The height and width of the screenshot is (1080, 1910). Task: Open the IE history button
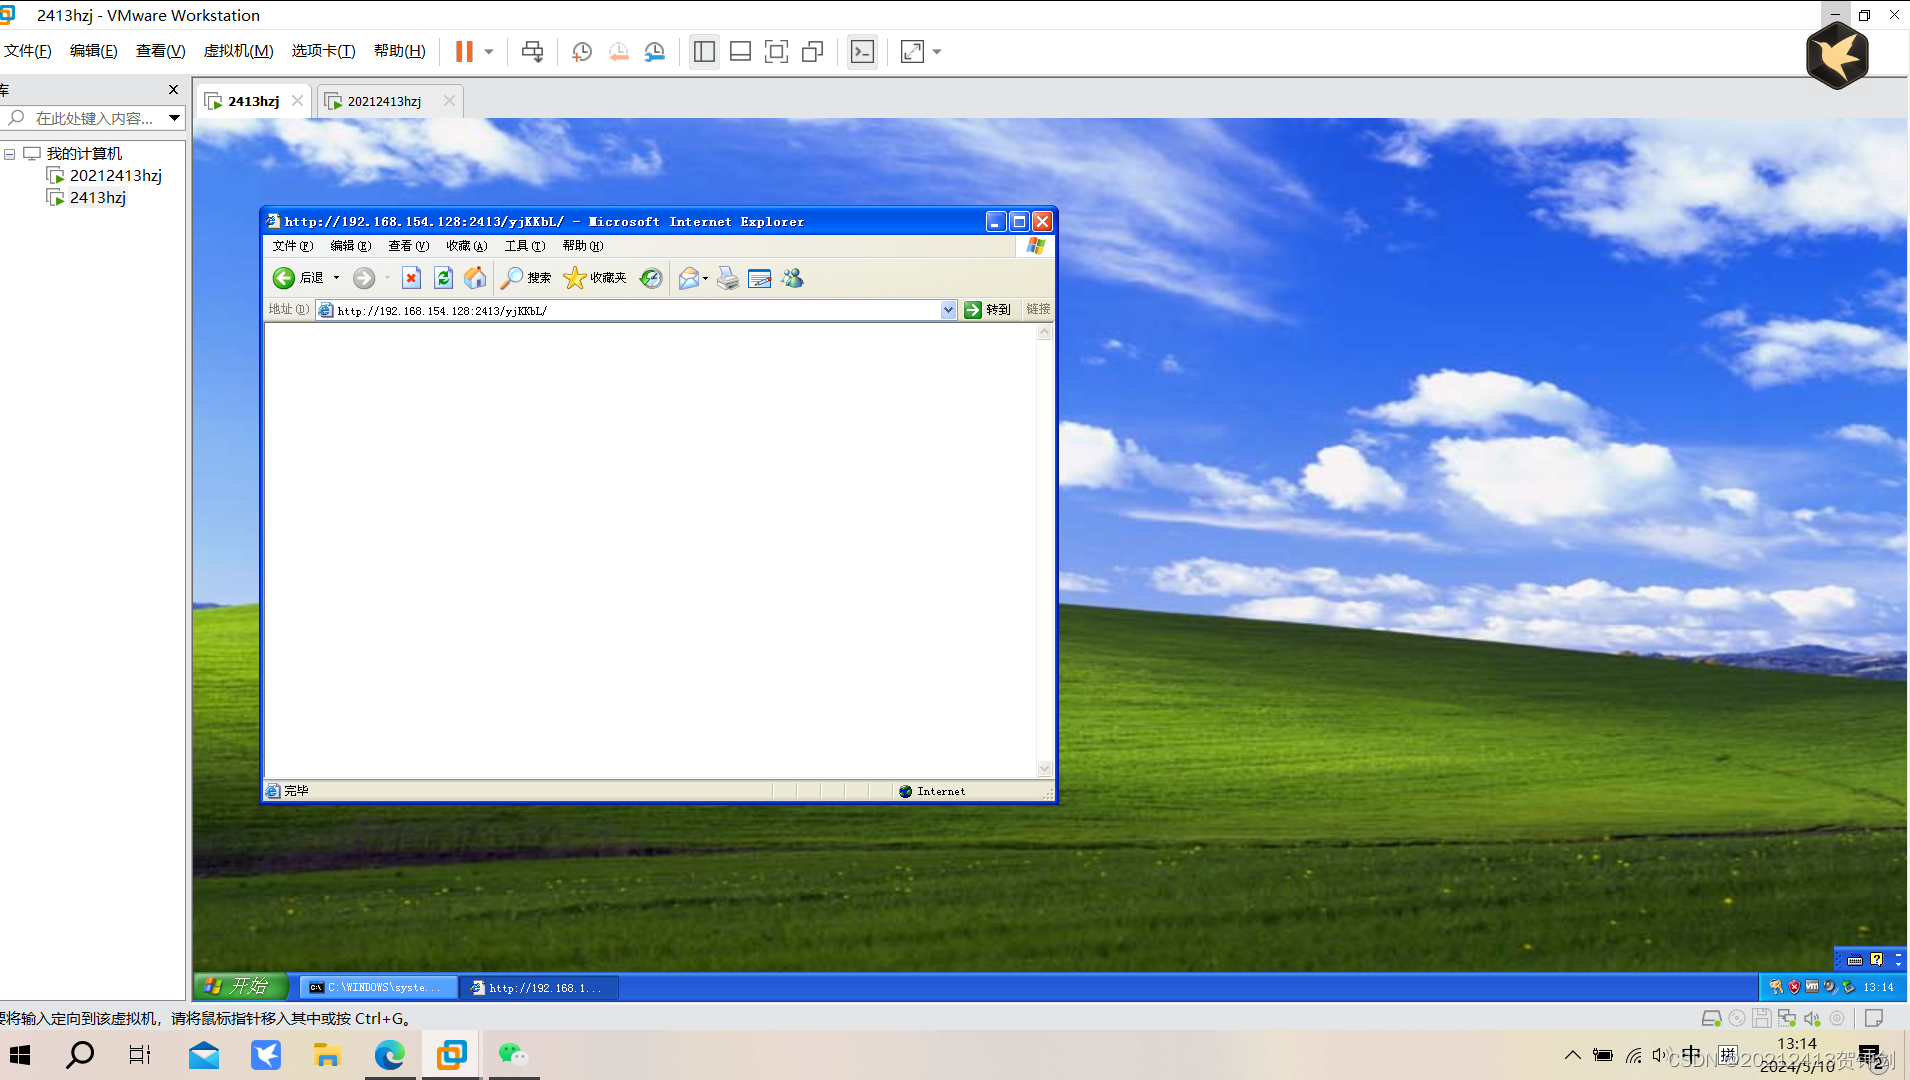pos(651,278)
